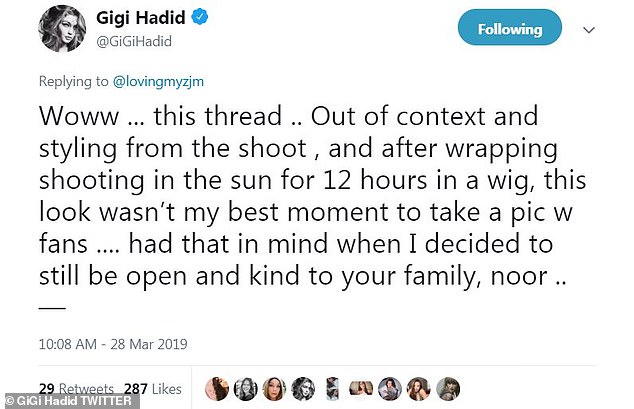Toggle the Following button
The image size is (634, 409).
pyautogui.click(x=509, y=29)
